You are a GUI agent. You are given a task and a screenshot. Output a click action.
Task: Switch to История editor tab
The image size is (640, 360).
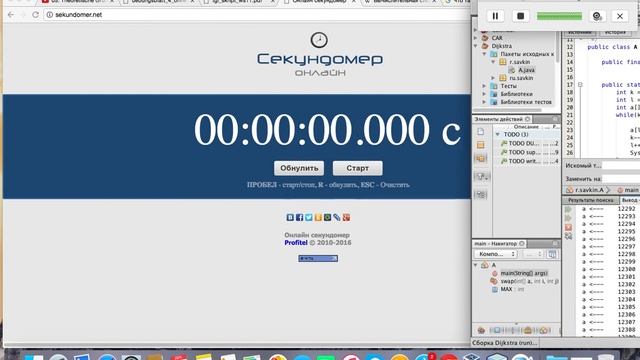(615, 32)
